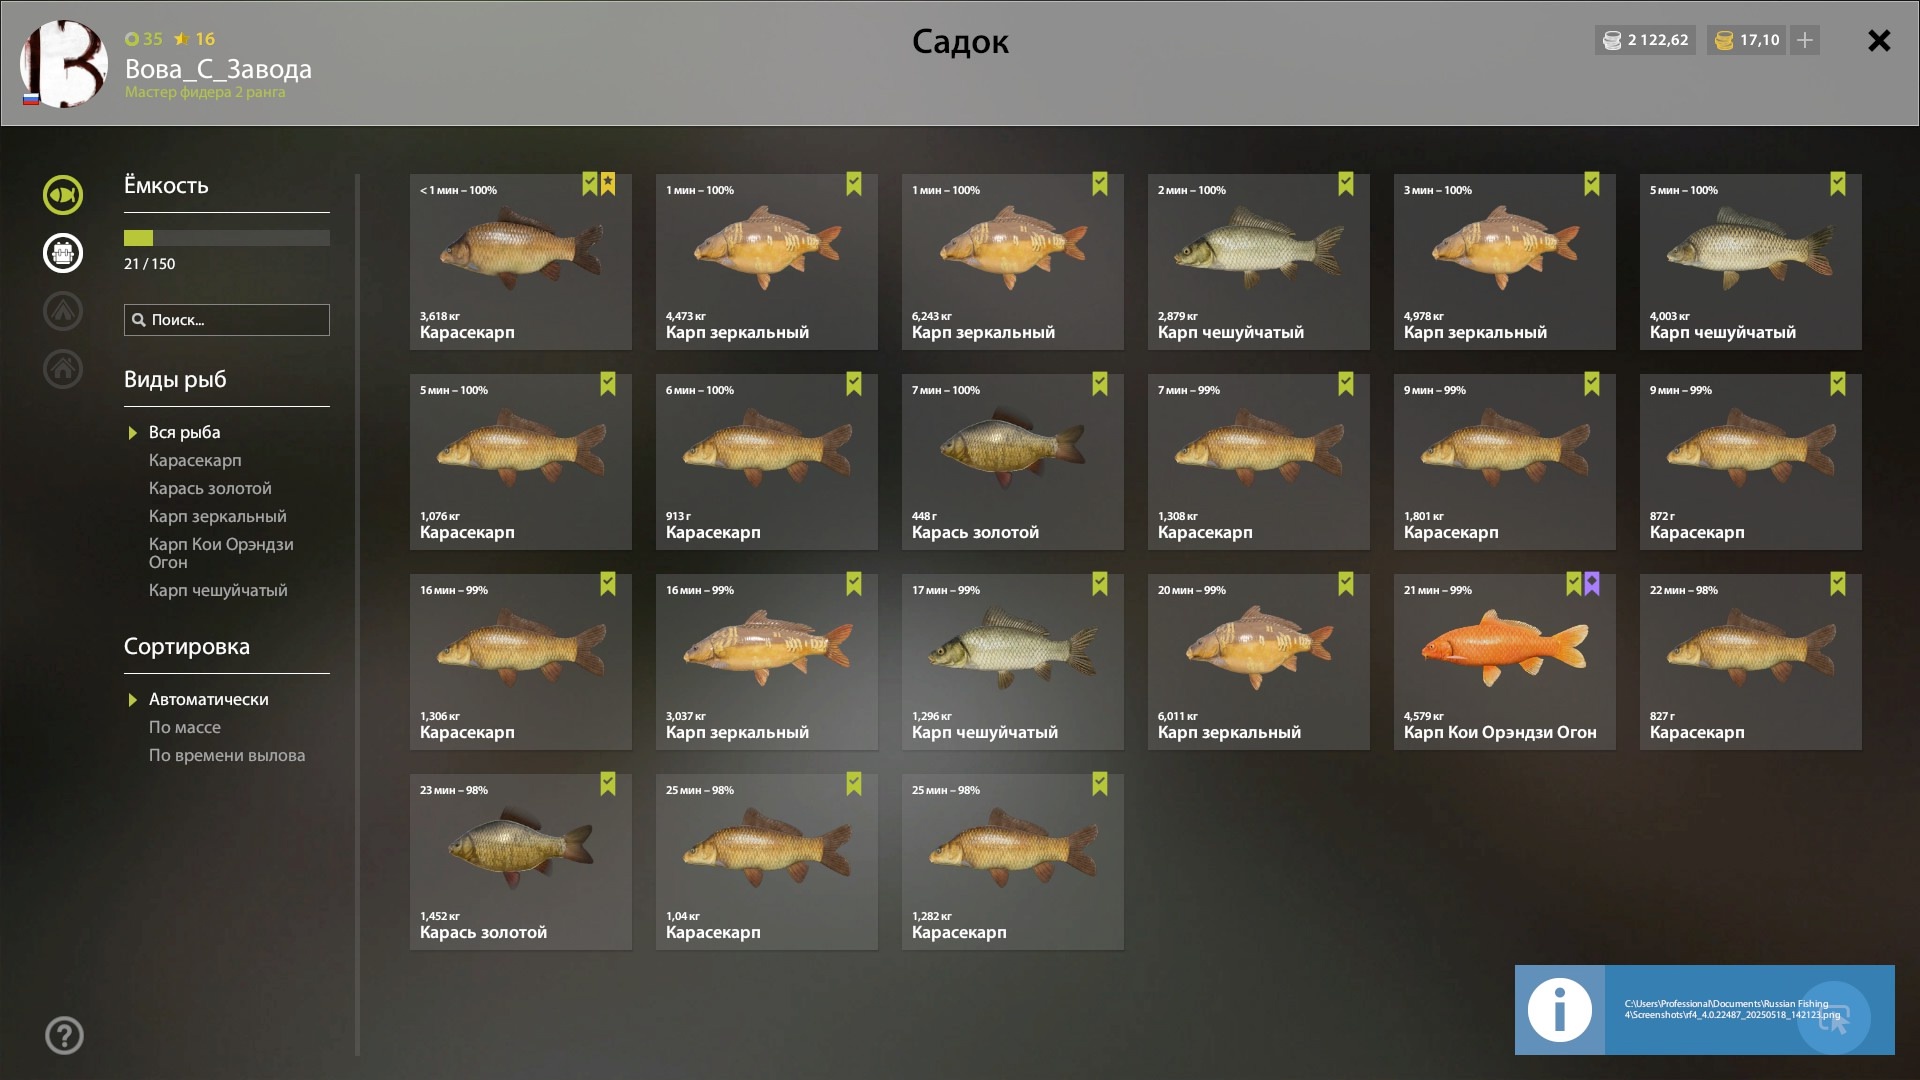1920x1080 pixels.
Task: Sort По времени вылова
Action: tap(227, 756)
